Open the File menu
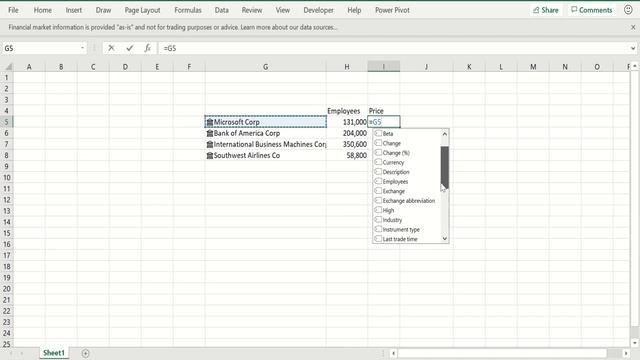 coord(13,10)
